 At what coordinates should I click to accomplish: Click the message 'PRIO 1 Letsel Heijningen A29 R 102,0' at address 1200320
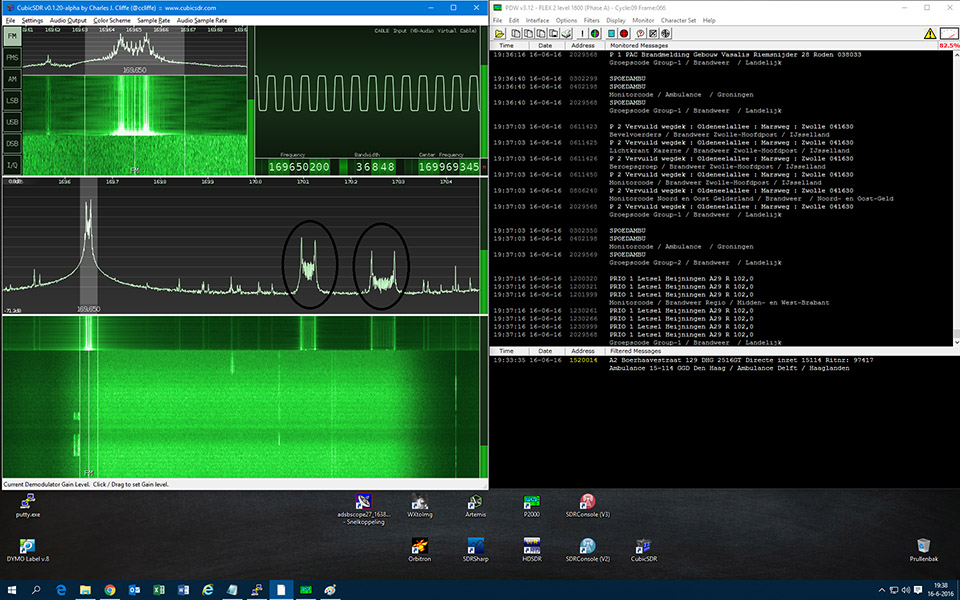681,279
